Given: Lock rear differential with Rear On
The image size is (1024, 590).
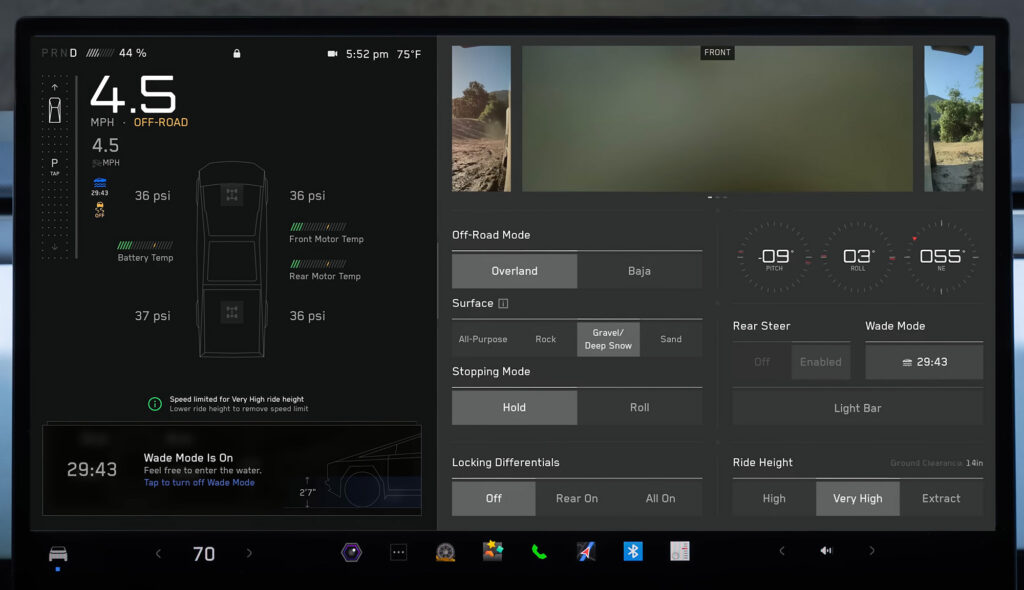Looking at the screenshot, I should click(577, 498).
